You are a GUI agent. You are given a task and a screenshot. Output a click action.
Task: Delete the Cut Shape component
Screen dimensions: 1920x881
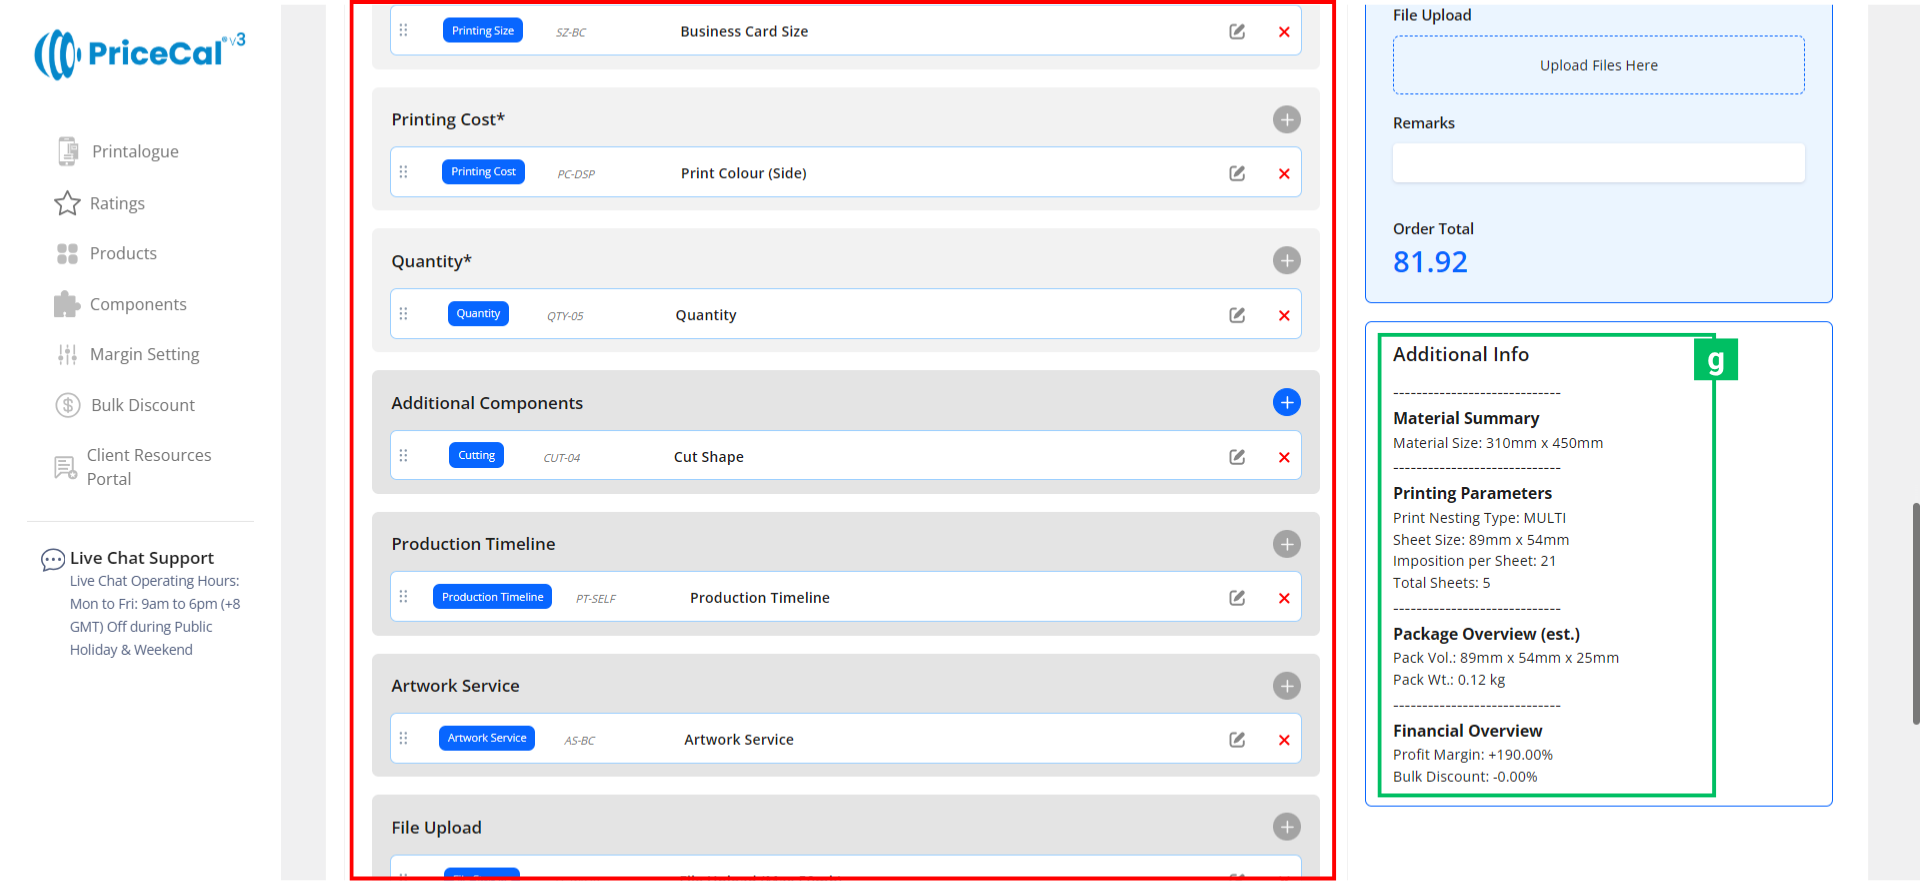pos(1284,458)
